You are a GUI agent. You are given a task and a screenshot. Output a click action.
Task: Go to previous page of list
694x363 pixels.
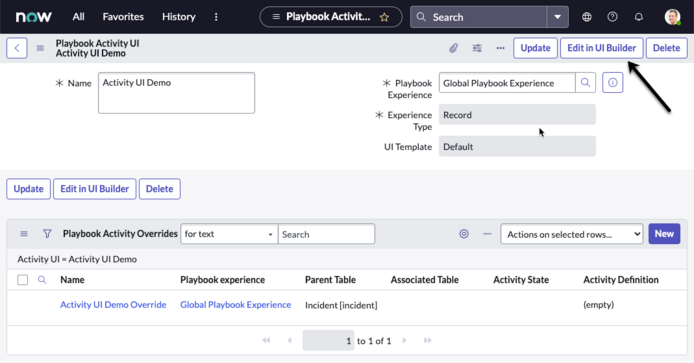(x=289, y=340)
